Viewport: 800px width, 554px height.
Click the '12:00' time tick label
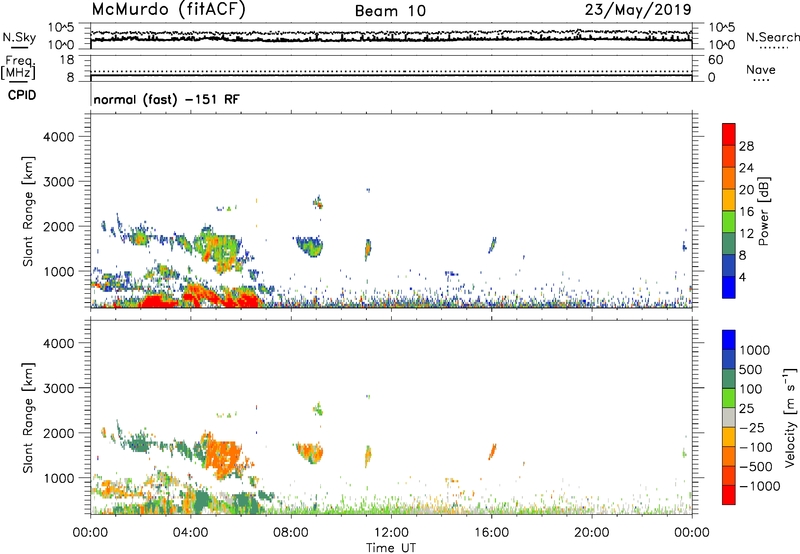[x=391, y=533]
